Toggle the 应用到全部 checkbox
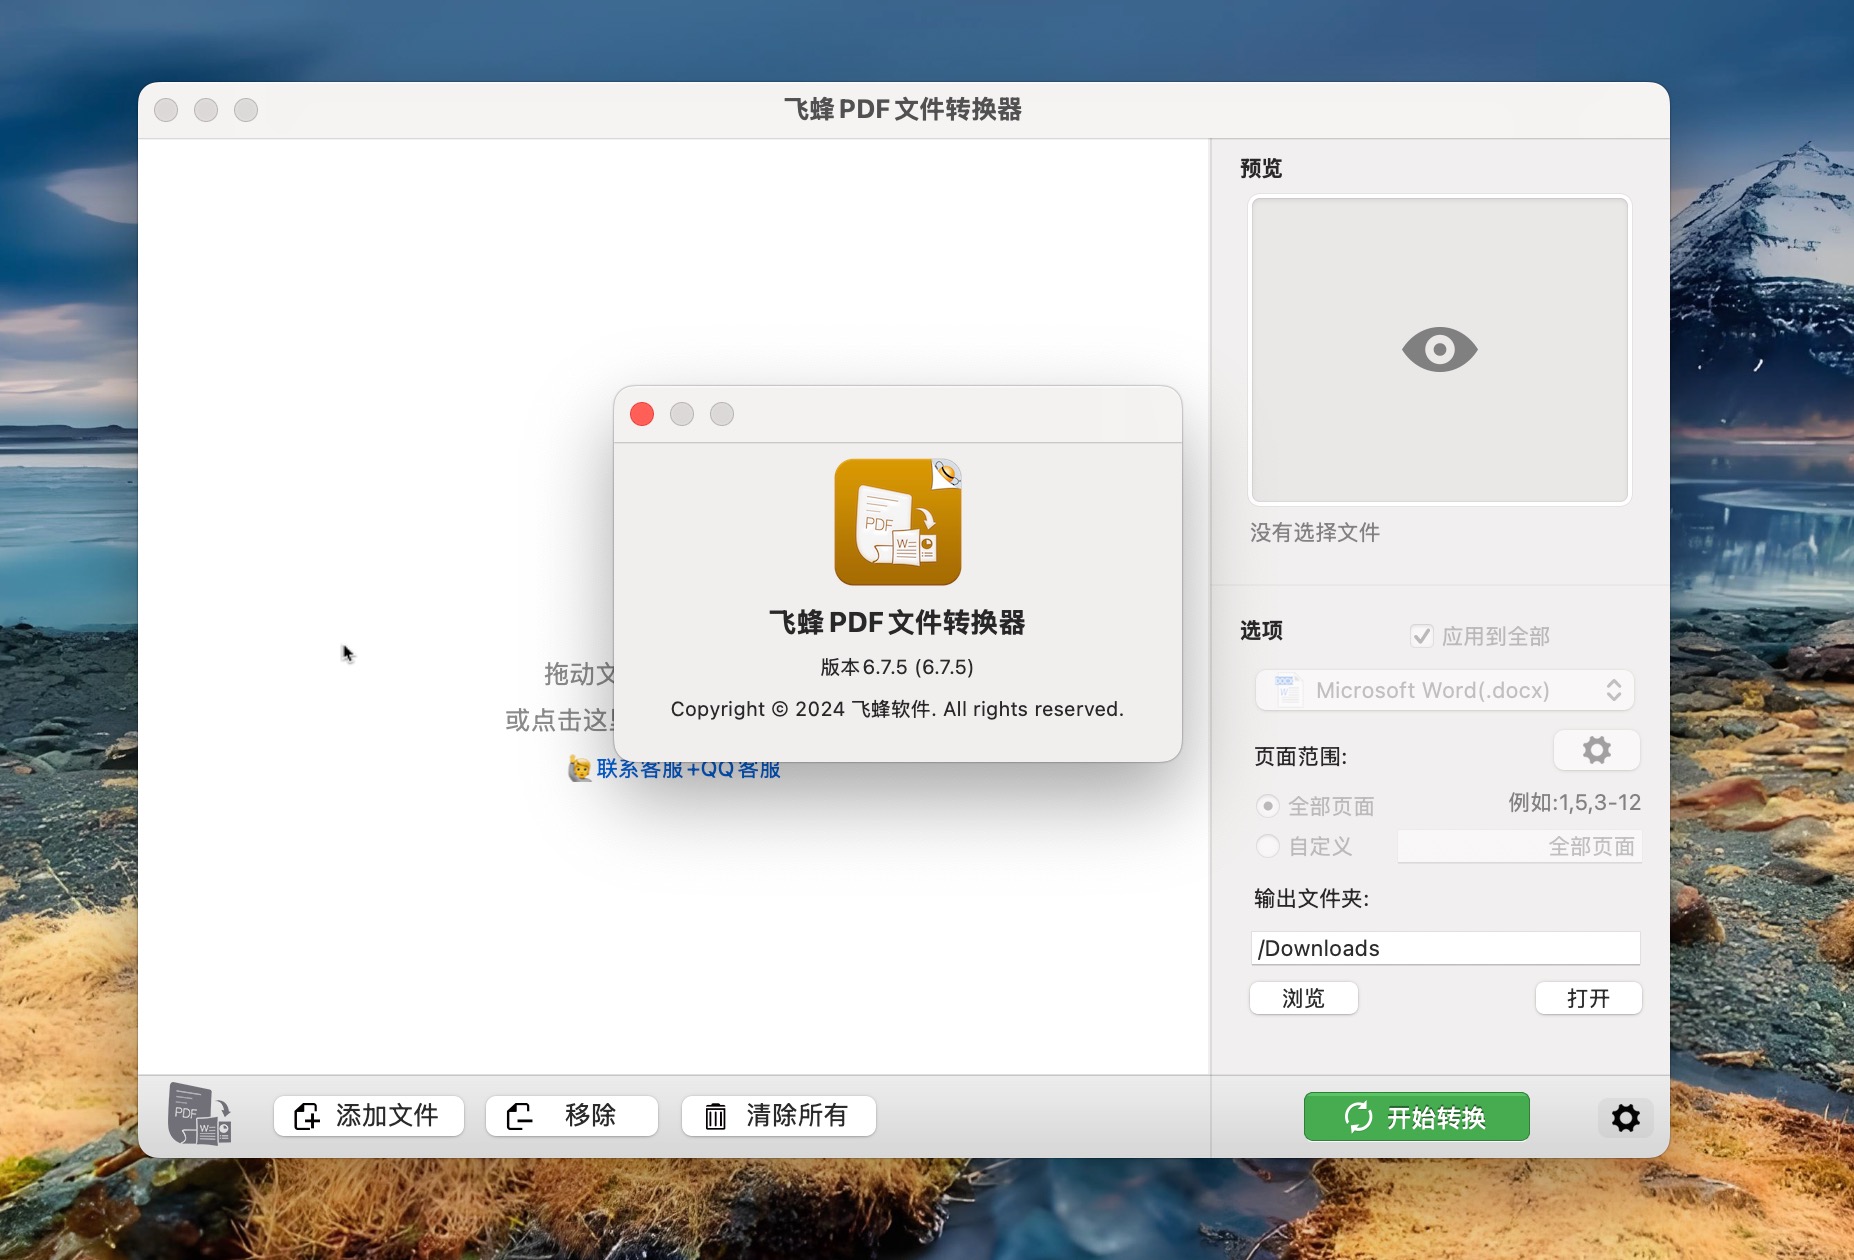The image size is (1854, 1260). 1421,636
